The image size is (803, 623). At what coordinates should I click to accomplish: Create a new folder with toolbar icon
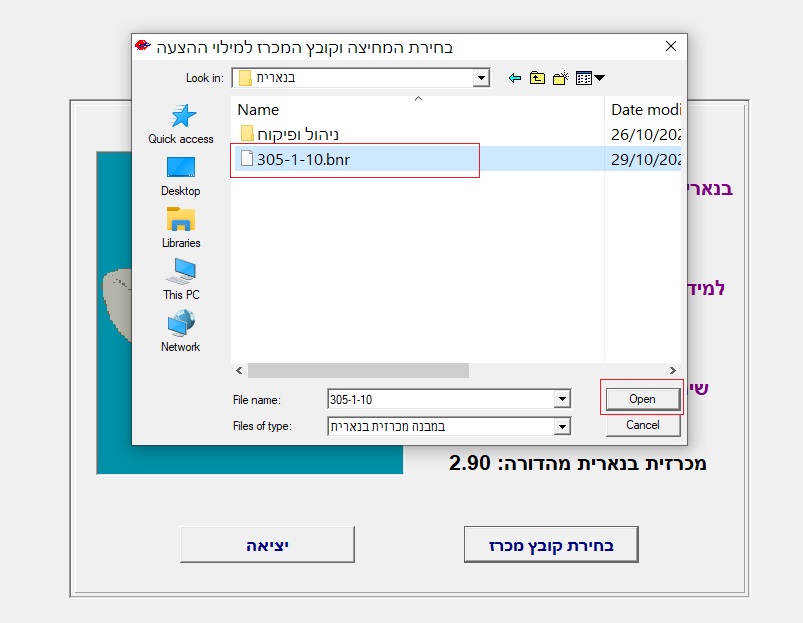[561, 78]
